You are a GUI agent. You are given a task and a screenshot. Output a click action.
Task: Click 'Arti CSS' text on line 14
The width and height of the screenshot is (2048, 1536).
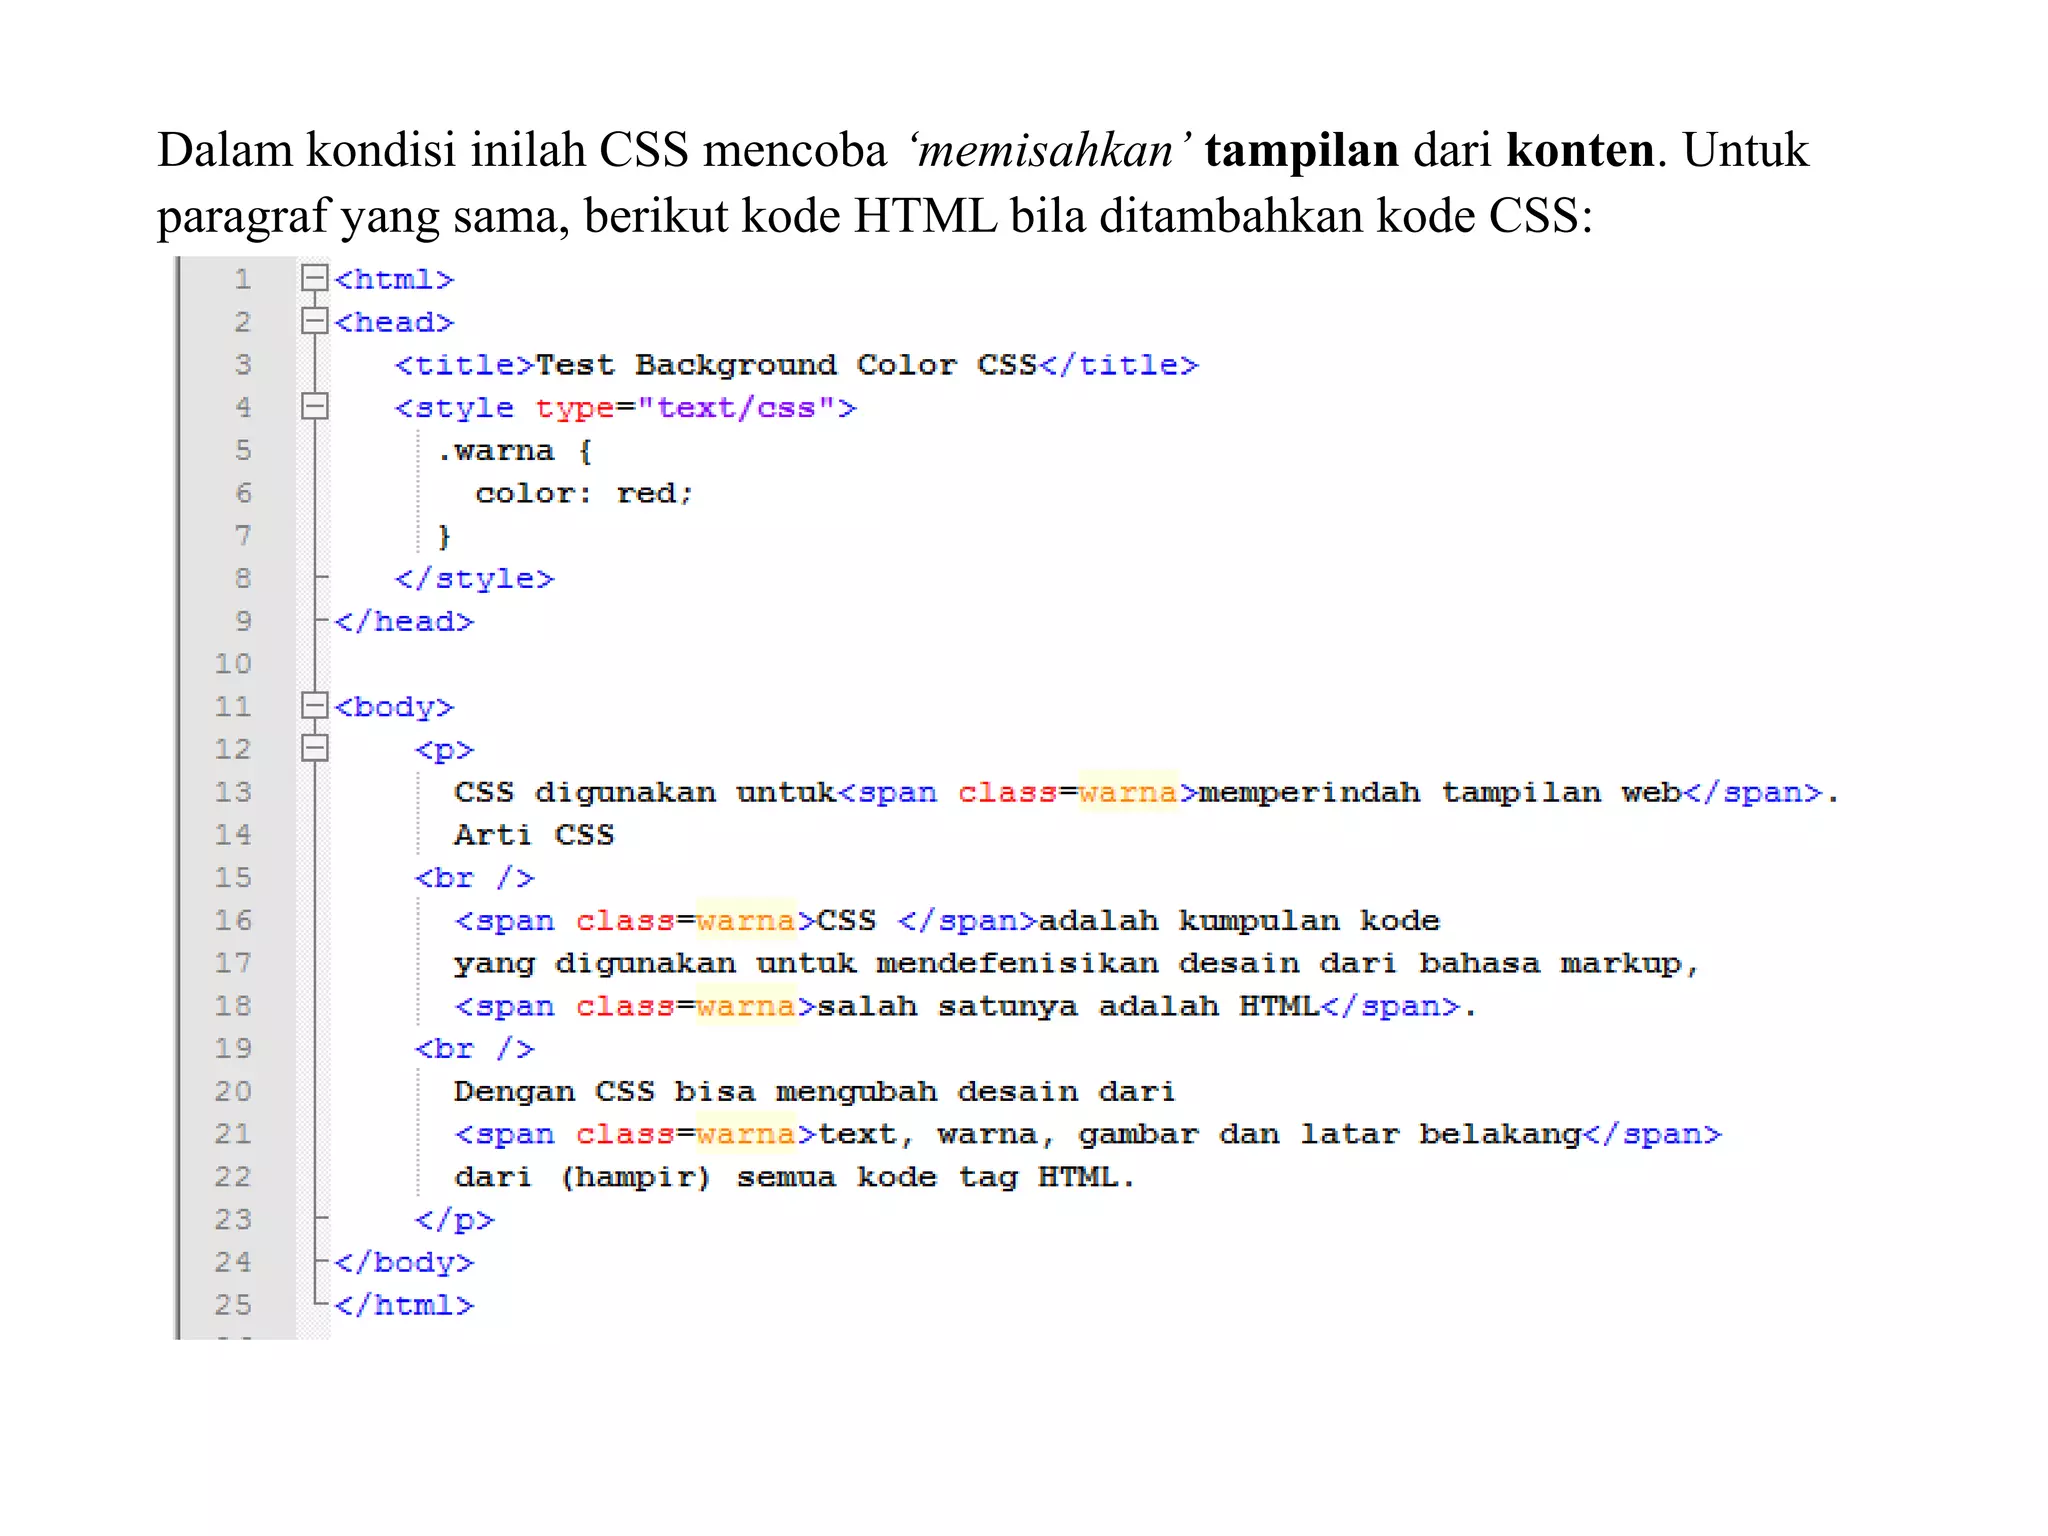coord(534,835)
